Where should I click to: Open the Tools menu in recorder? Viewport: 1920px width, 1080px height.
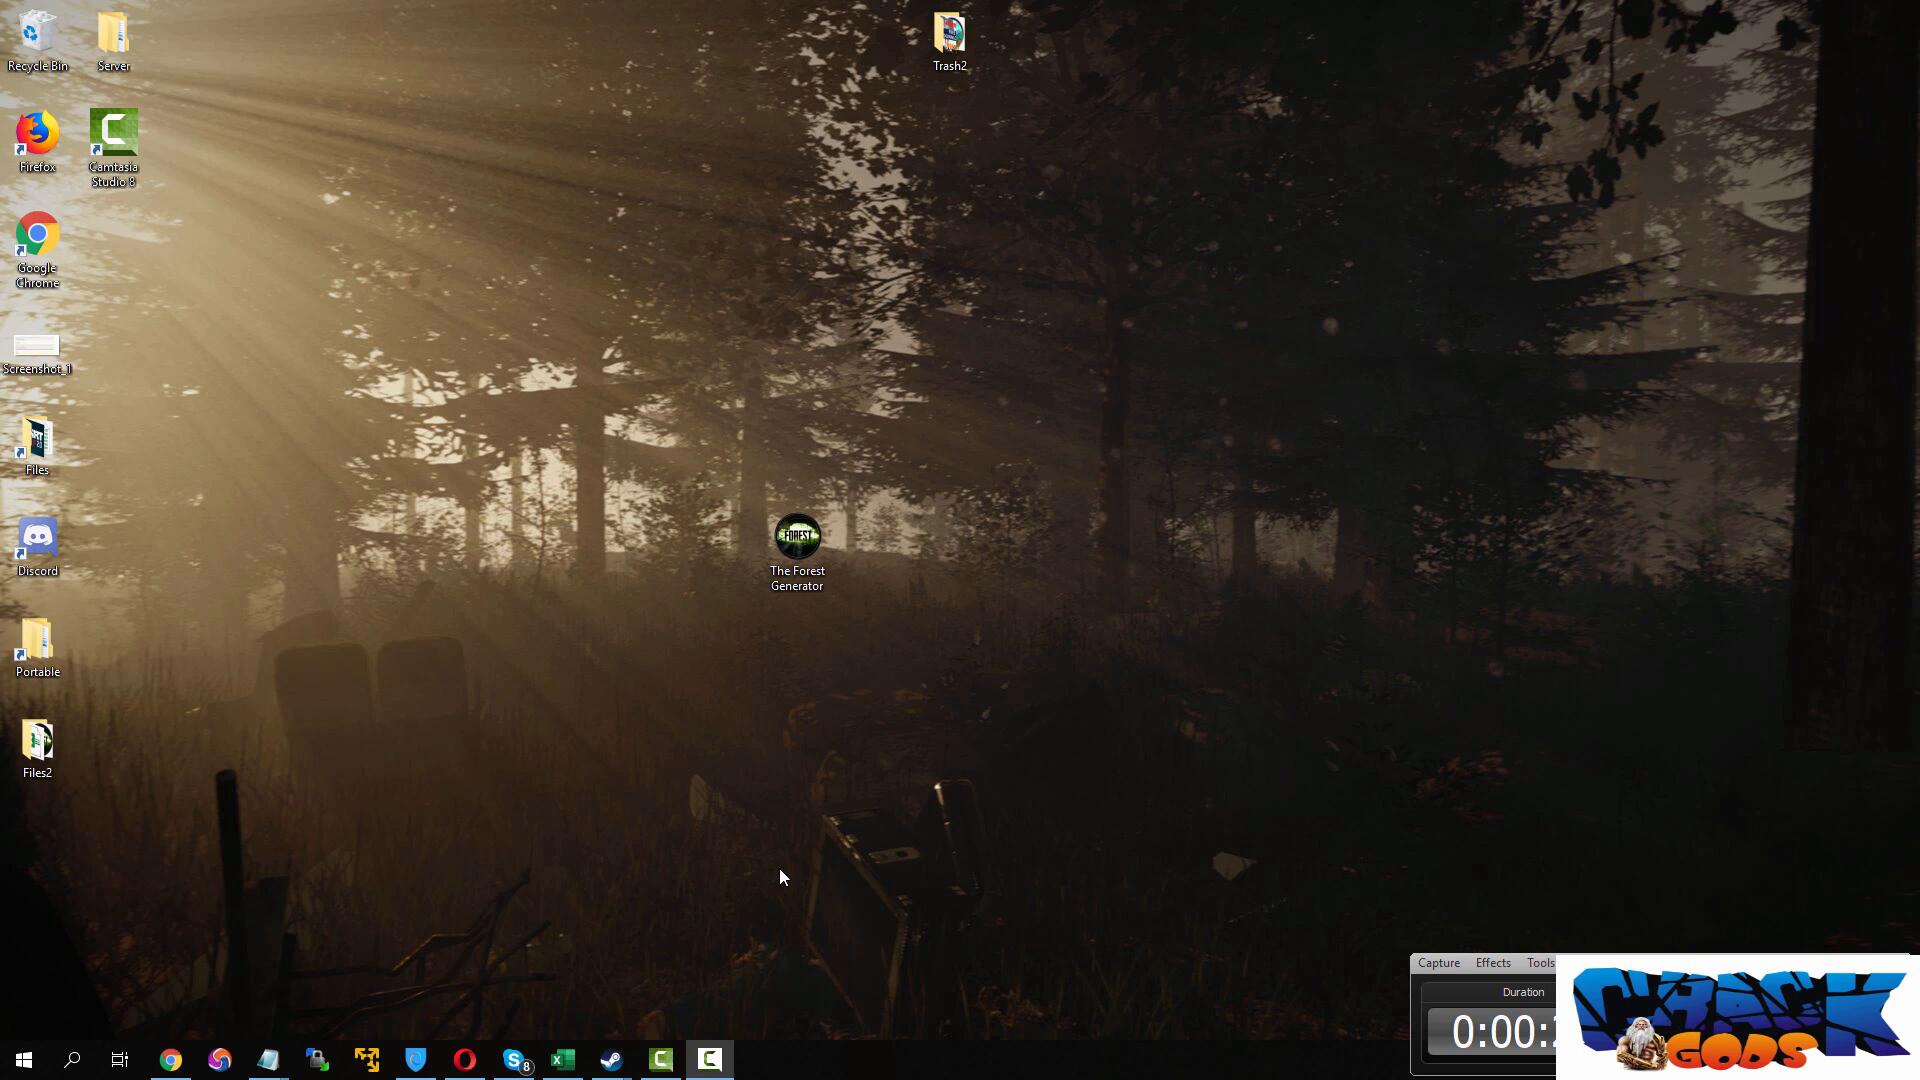tap(1540, 963)
